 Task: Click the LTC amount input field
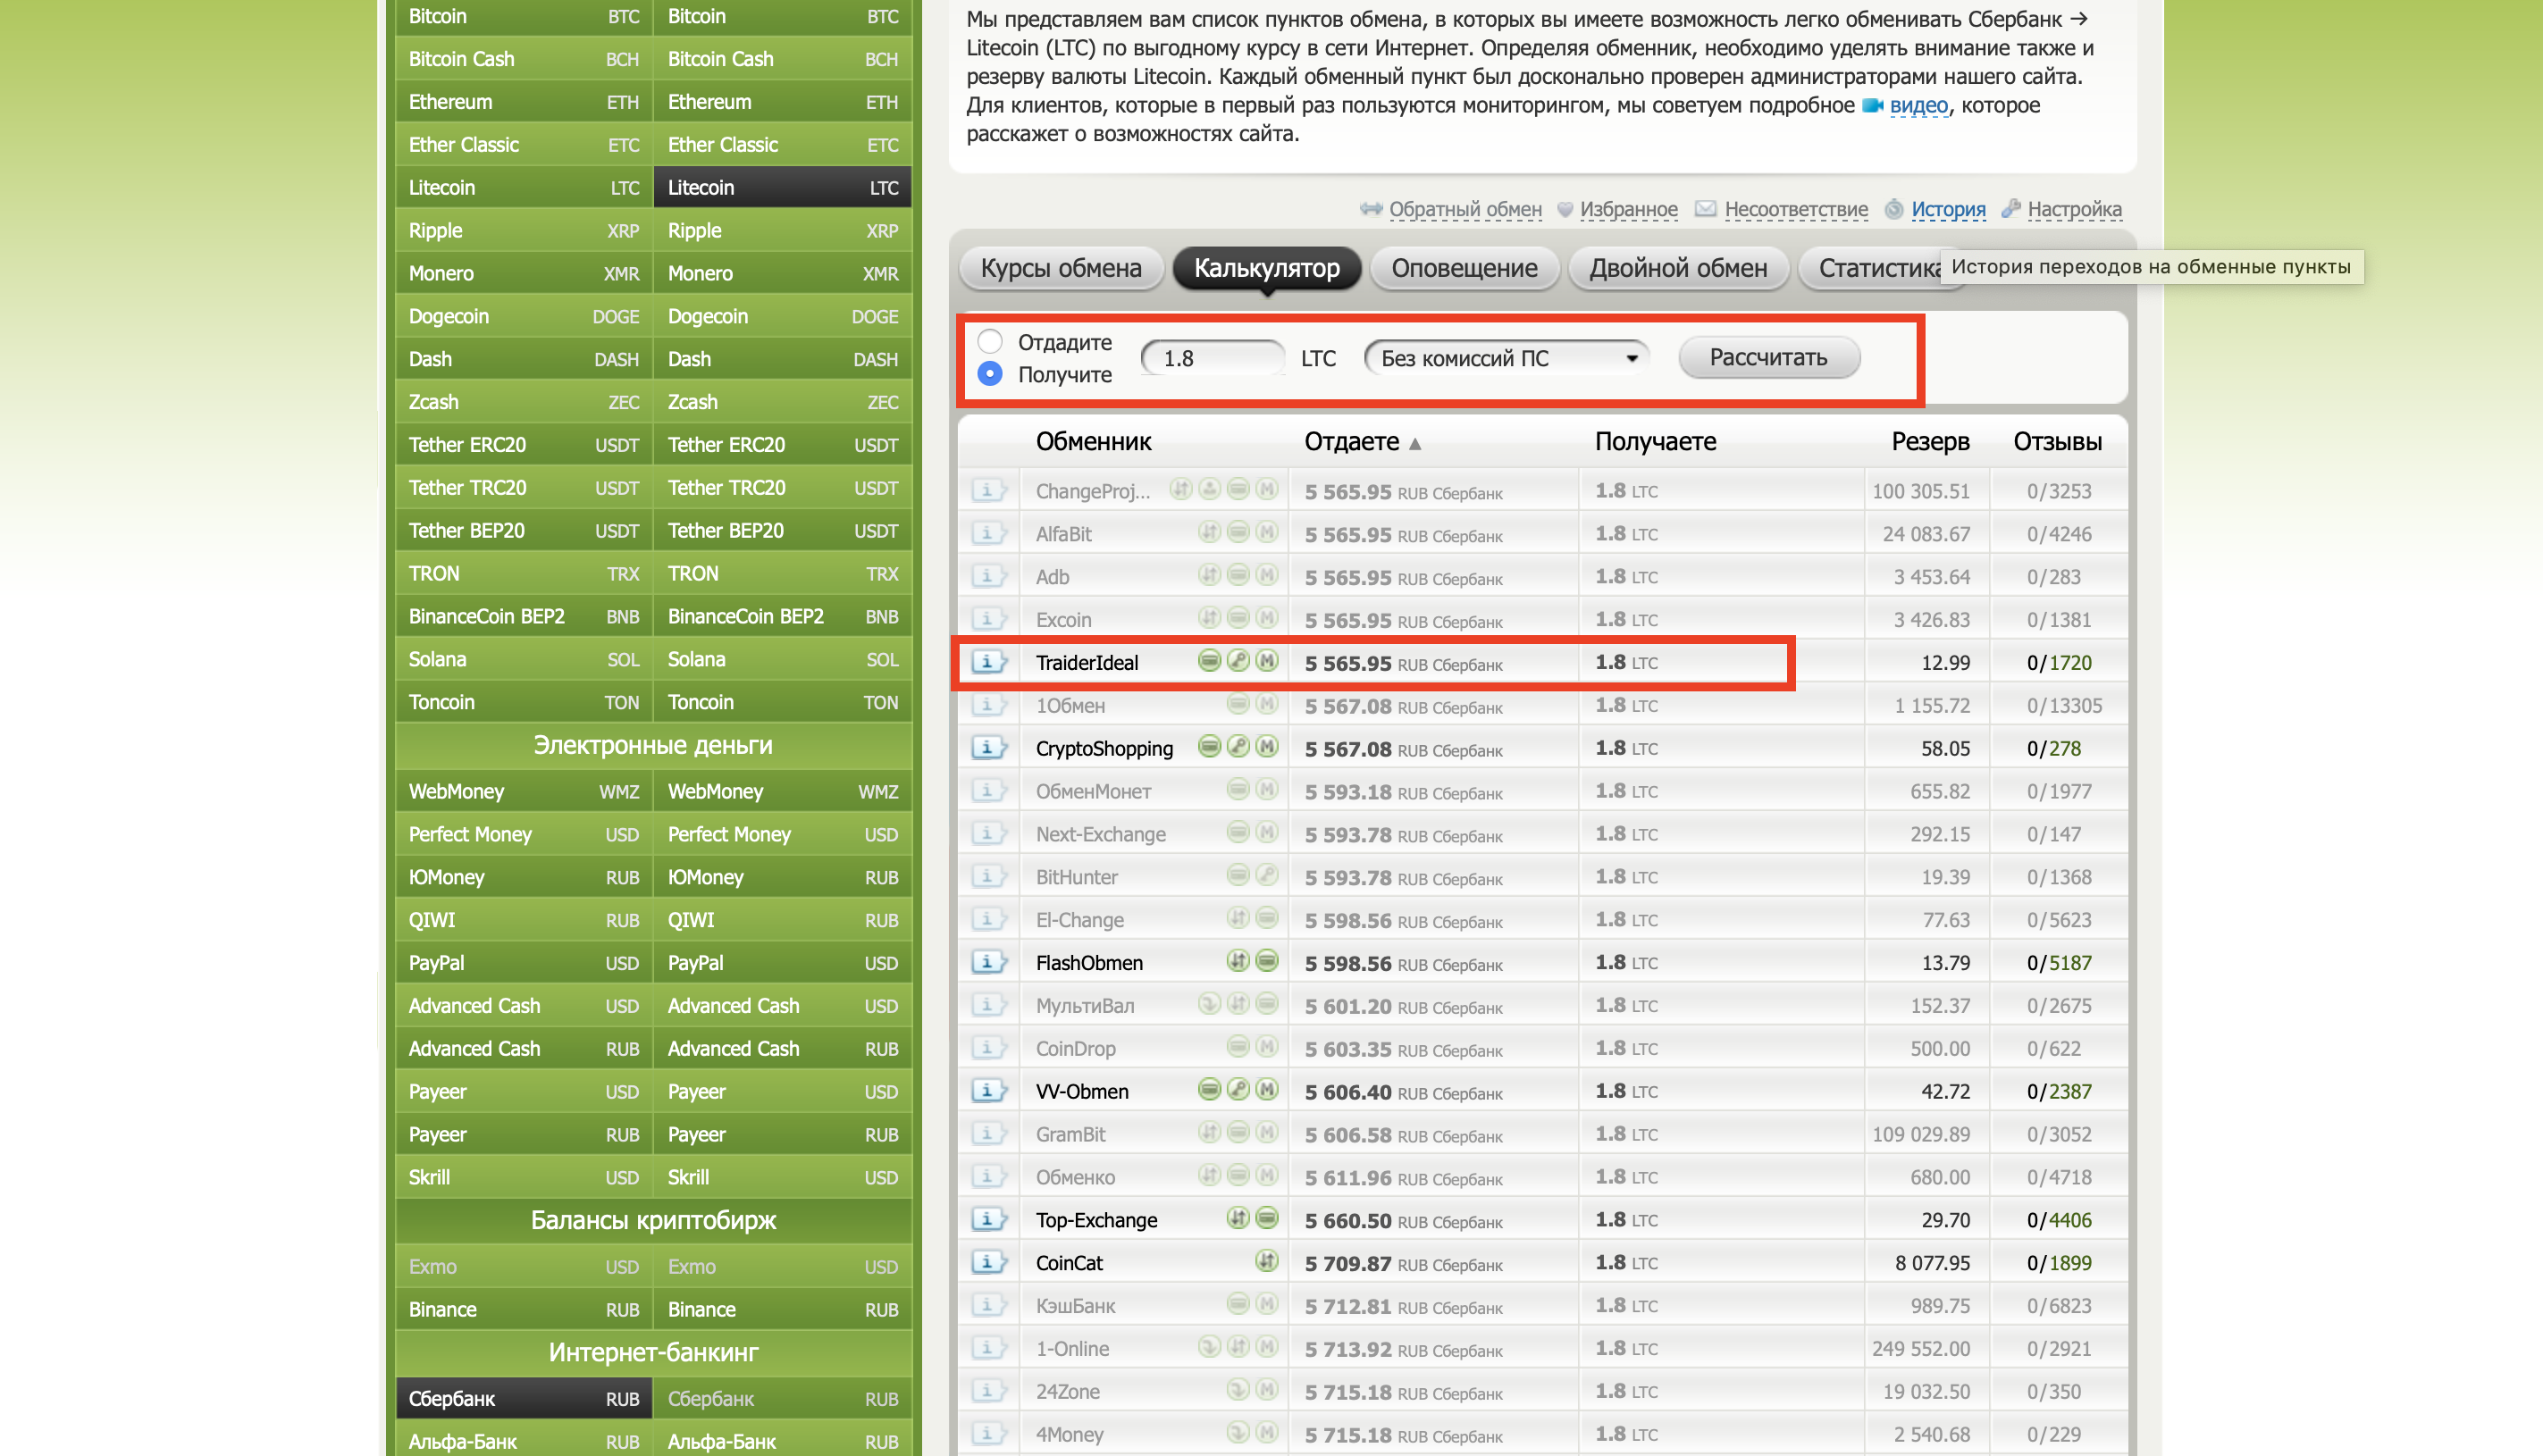[x=1212, y=358]
